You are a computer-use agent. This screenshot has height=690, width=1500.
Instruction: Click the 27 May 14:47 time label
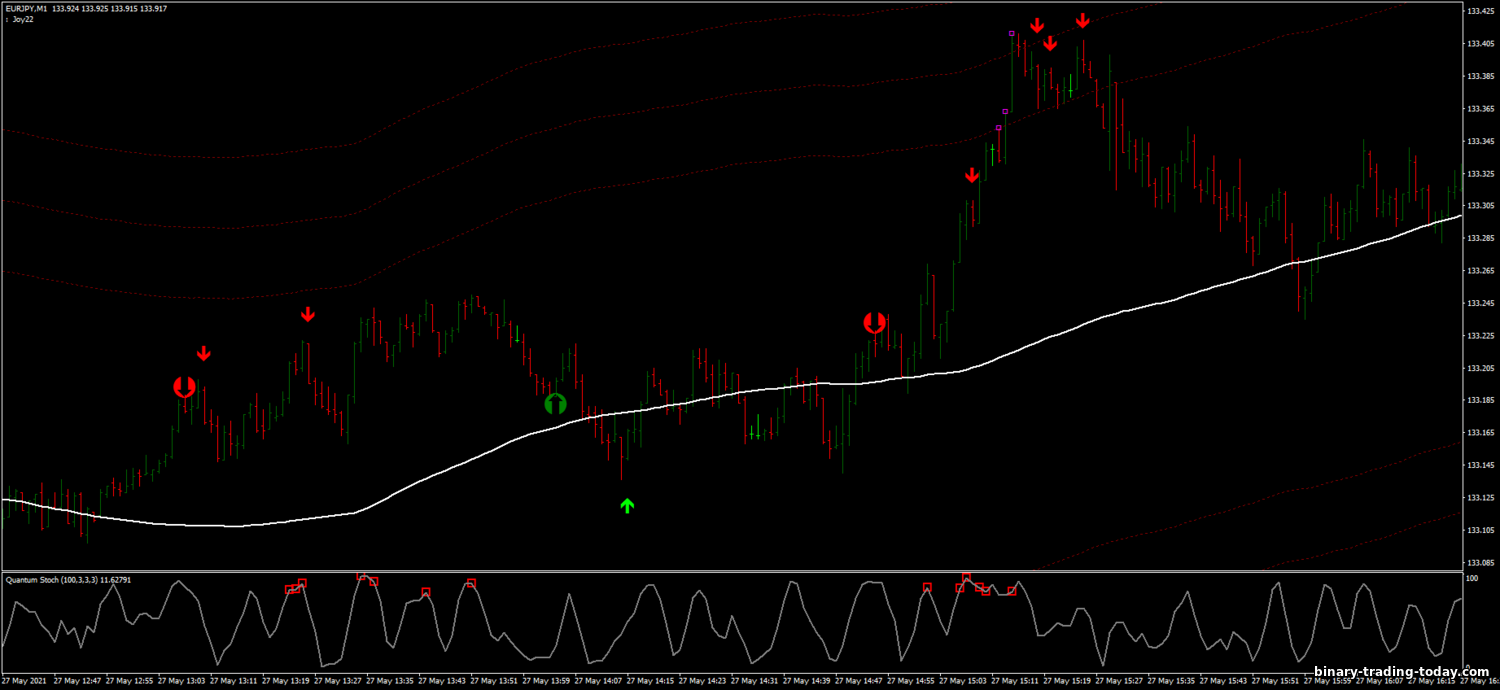tap(858, 681)
